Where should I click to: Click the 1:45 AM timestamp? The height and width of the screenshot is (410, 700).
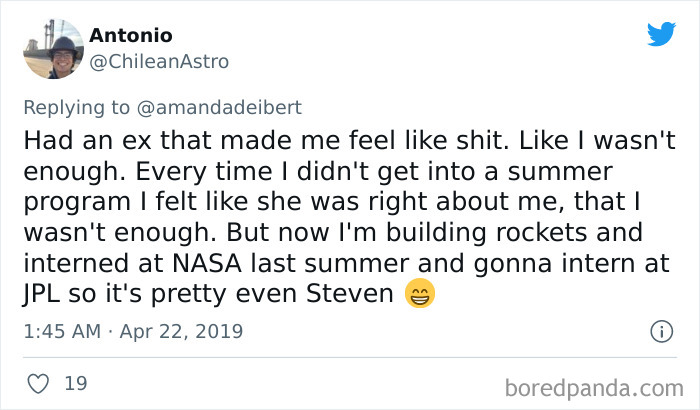pyautogui.click(x=60, y=331)
